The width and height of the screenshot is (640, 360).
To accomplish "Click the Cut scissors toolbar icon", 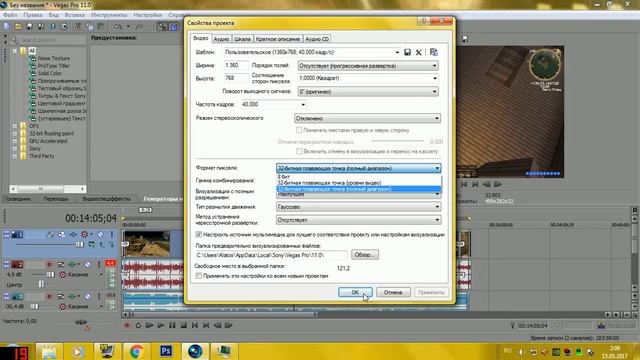I will [x=78, y=27].
